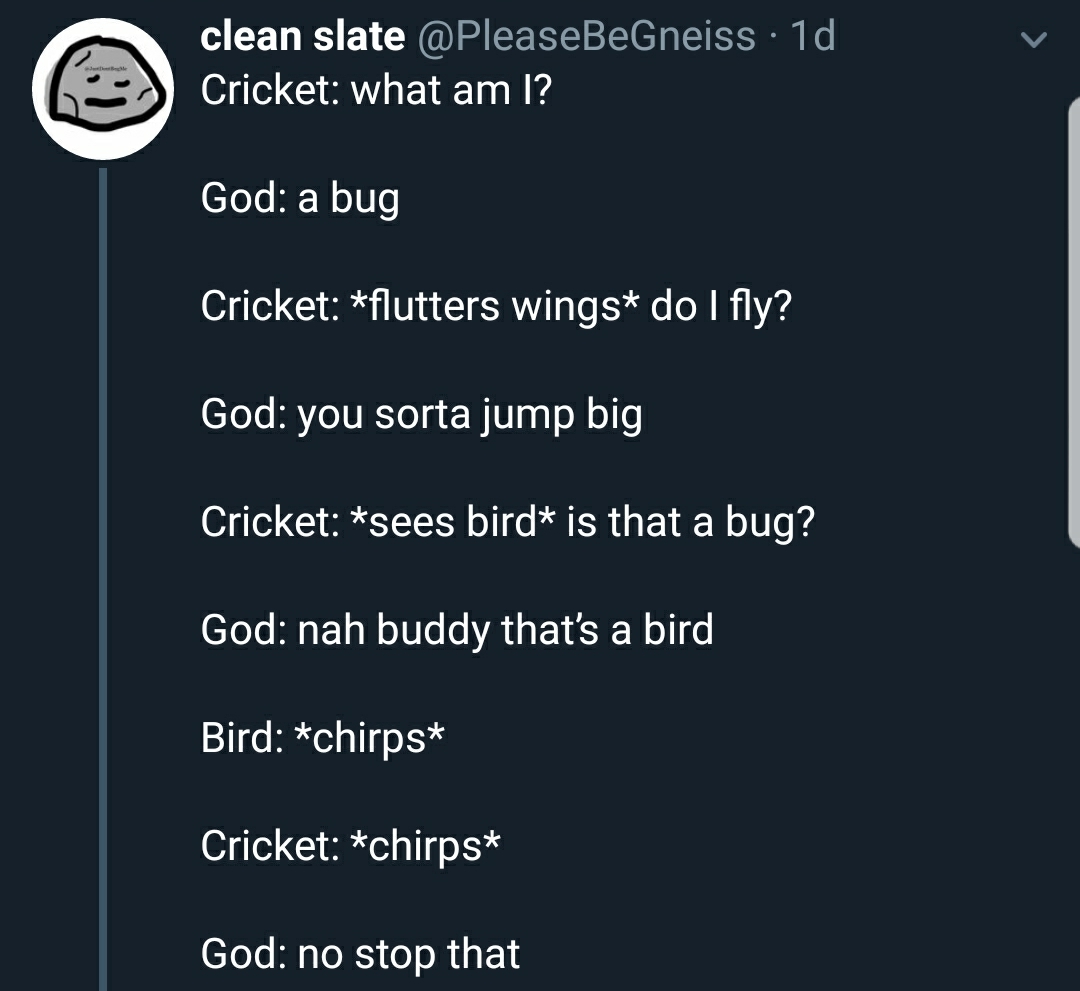
Task: Click the "is that a bug?" text
Action: click(690, 522)
